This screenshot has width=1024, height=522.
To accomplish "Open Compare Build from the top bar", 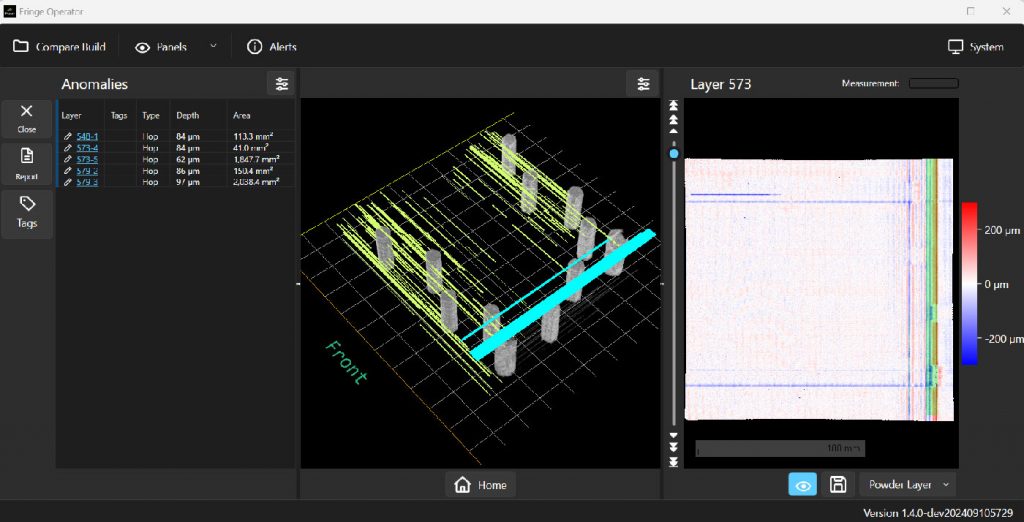I will point(60,47).
